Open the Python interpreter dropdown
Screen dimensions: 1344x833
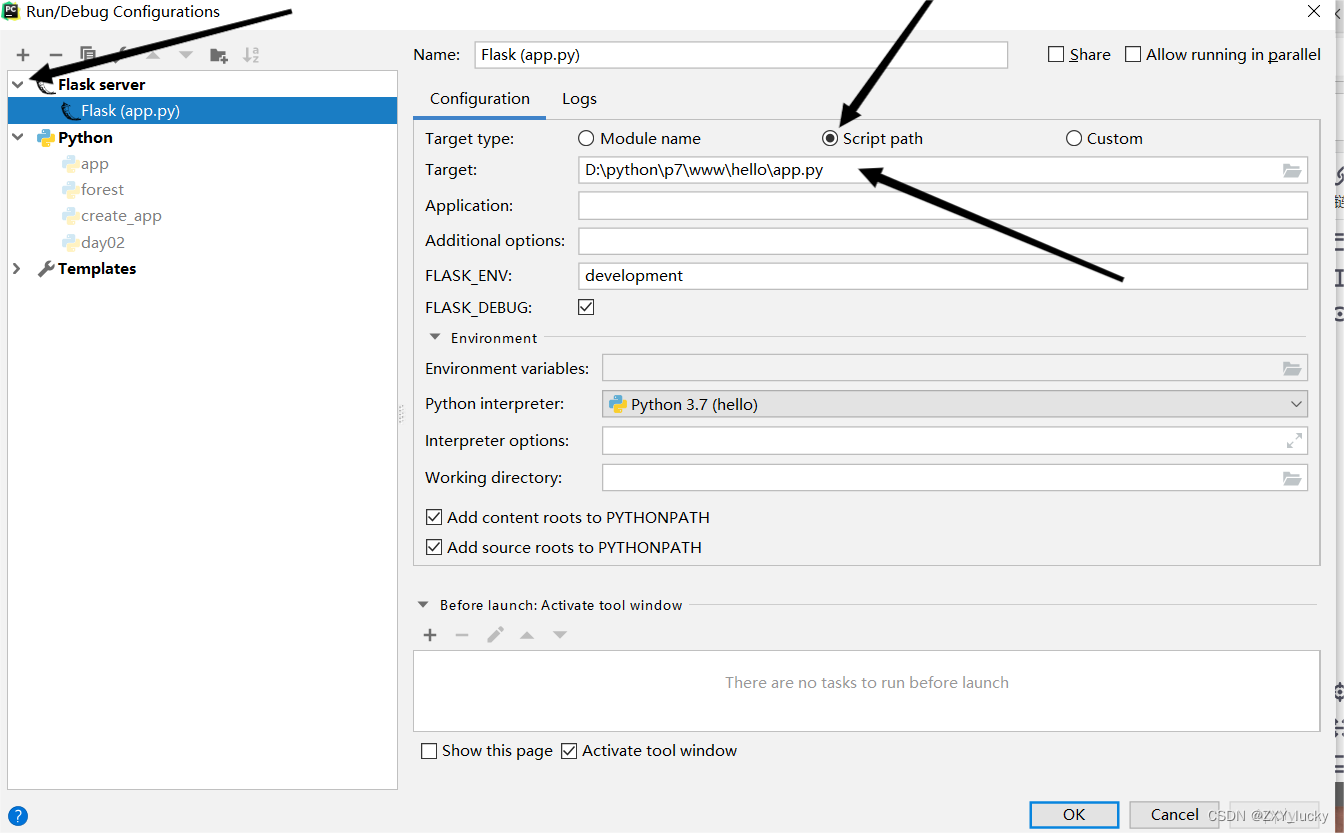pos(955,404)
